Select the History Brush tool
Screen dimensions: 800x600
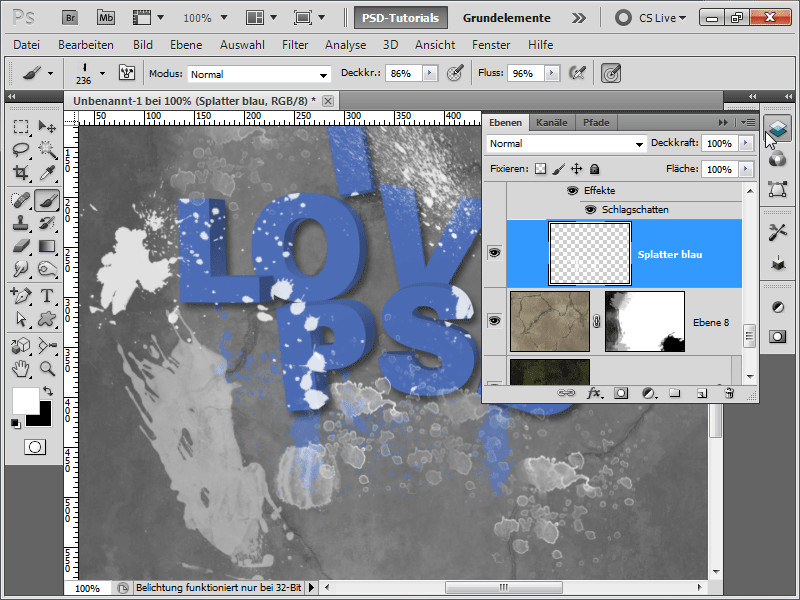(x=47, y=223)
